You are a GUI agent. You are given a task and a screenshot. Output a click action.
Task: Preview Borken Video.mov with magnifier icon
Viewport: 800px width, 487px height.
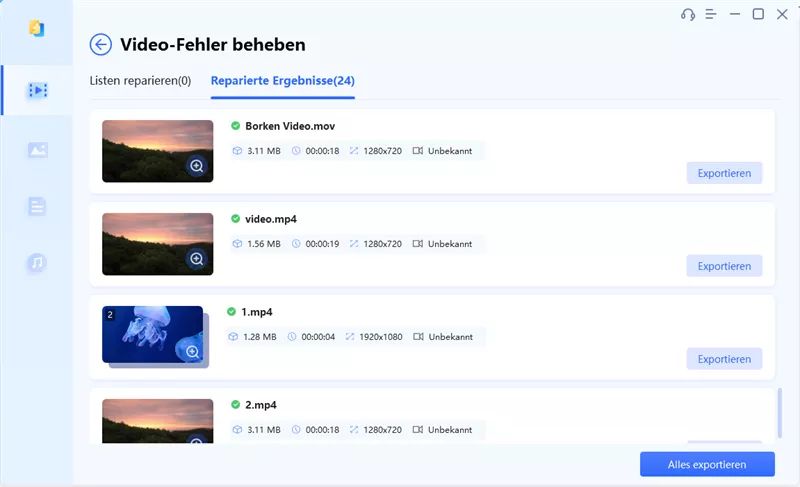click(x=196, y=166)
